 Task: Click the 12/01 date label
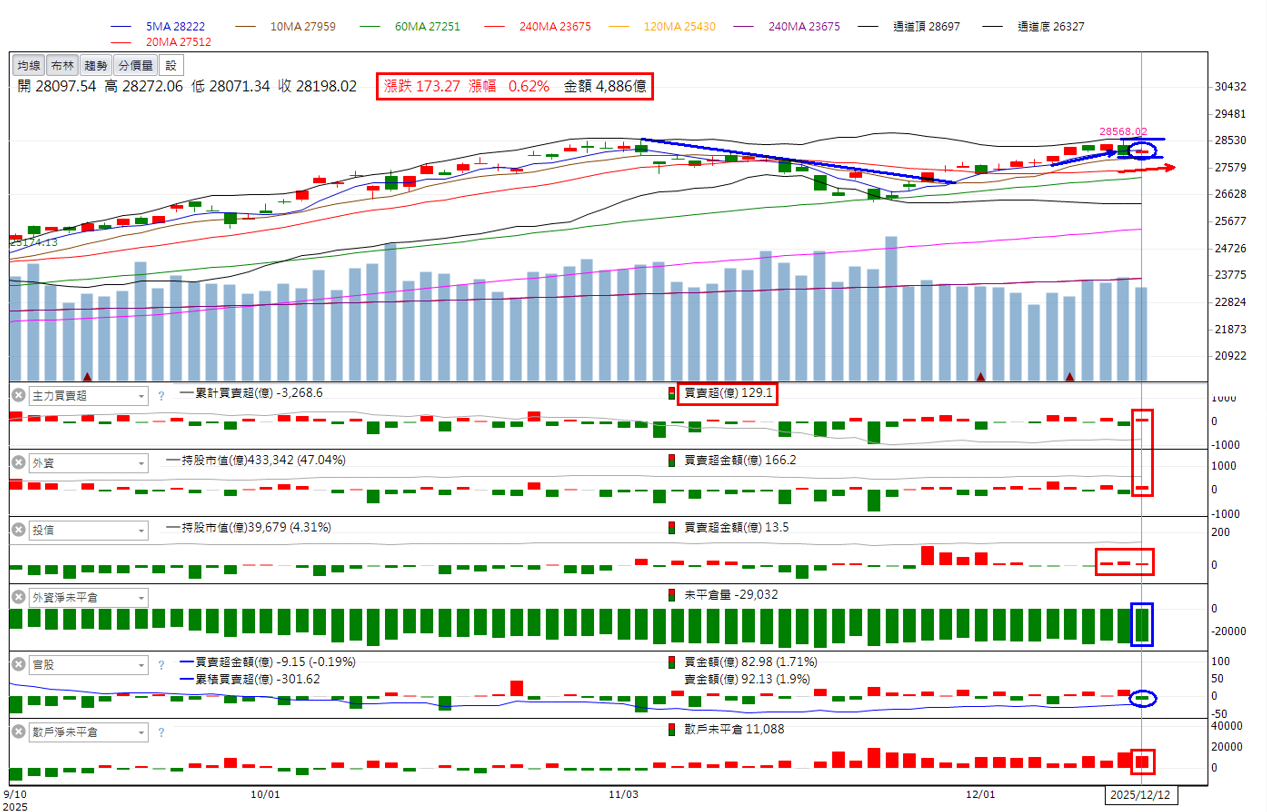click(x=981, y=795)
